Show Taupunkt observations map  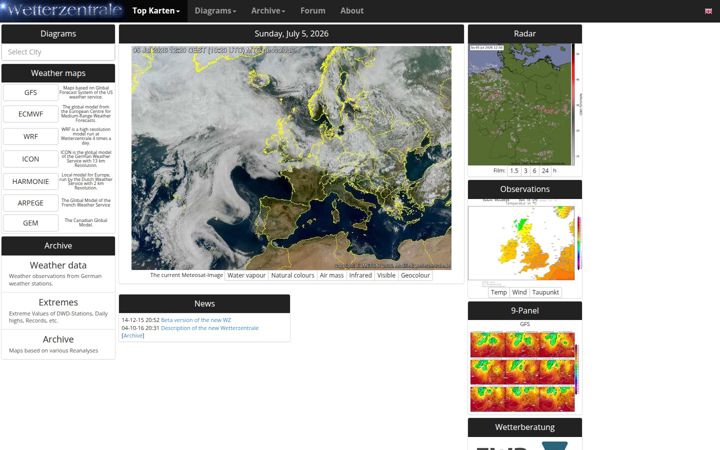[x=546, y=292]
